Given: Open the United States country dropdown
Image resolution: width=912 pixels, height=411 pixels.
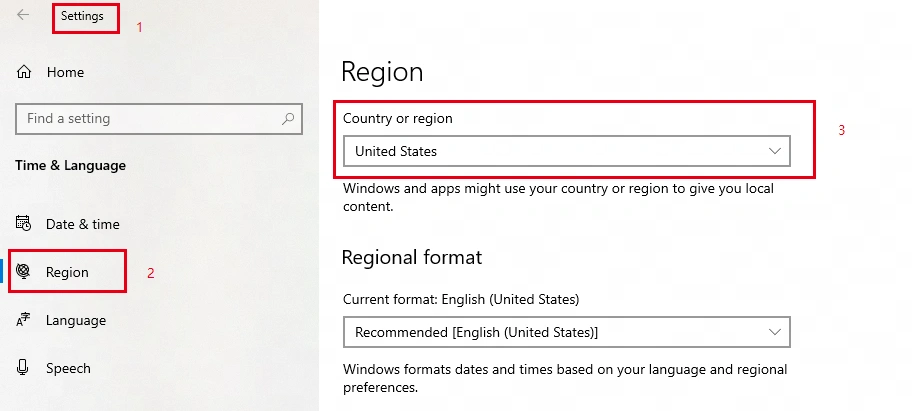Looking at the screenshot, I should click(x=567, y=151).
